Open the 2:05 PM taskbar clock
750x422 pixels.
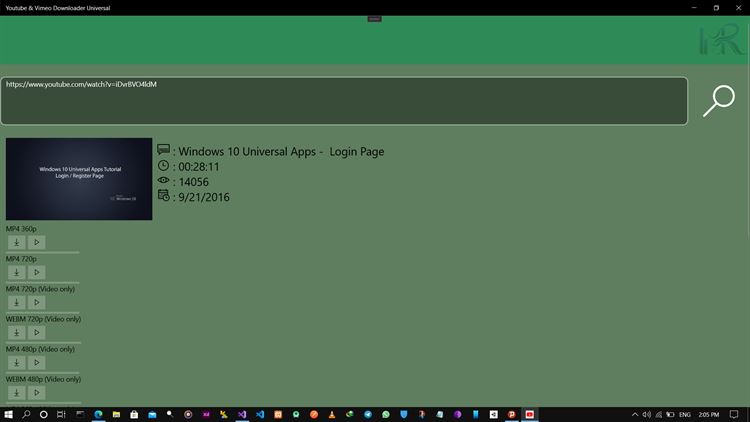(x=708, y=414)
